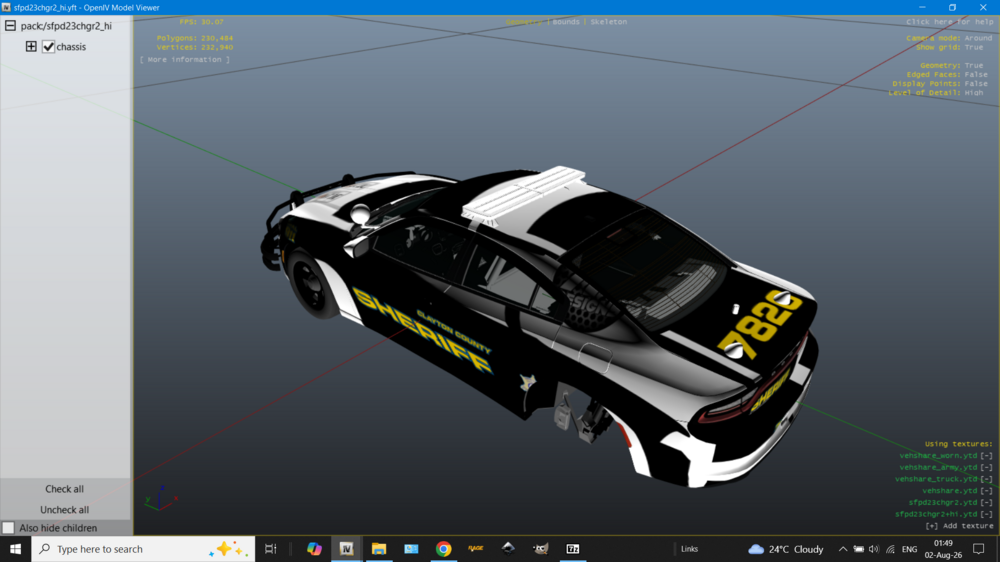This screenshot has height=562, width=1000.
Task: Open the contact card app icon on taskbar
Action: point(411,549)
